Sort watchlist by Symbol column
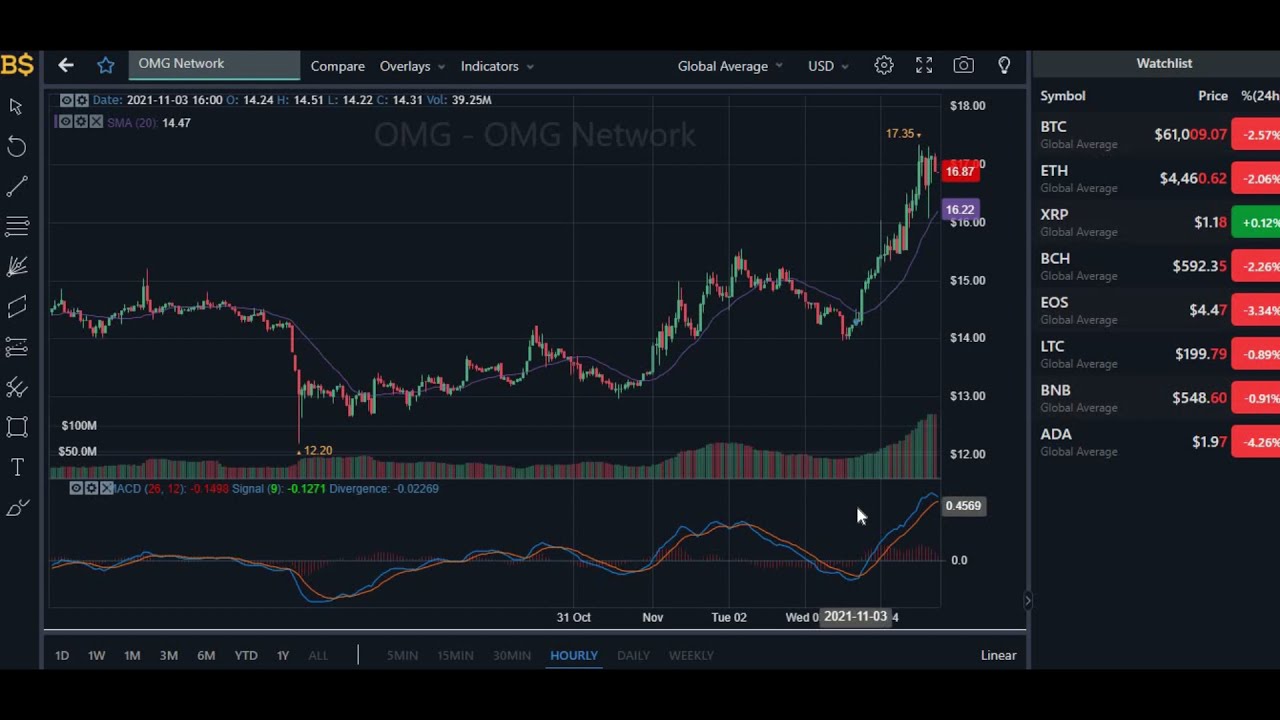This screenshot has width=1280, height=720. tap(1062, 96)
